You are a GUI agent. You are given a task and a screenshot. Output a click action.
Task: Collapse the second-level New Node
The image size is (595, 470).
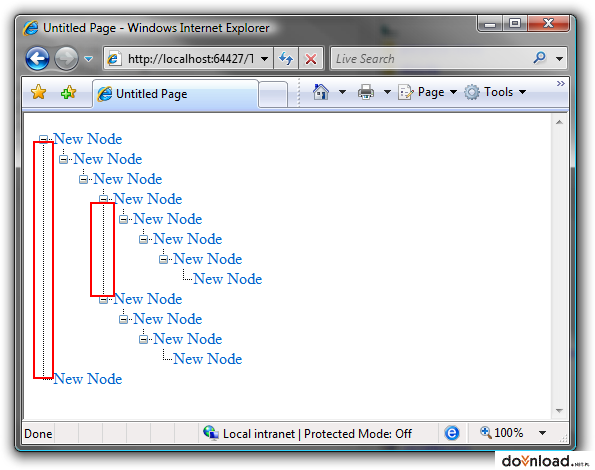click(63, 159)
